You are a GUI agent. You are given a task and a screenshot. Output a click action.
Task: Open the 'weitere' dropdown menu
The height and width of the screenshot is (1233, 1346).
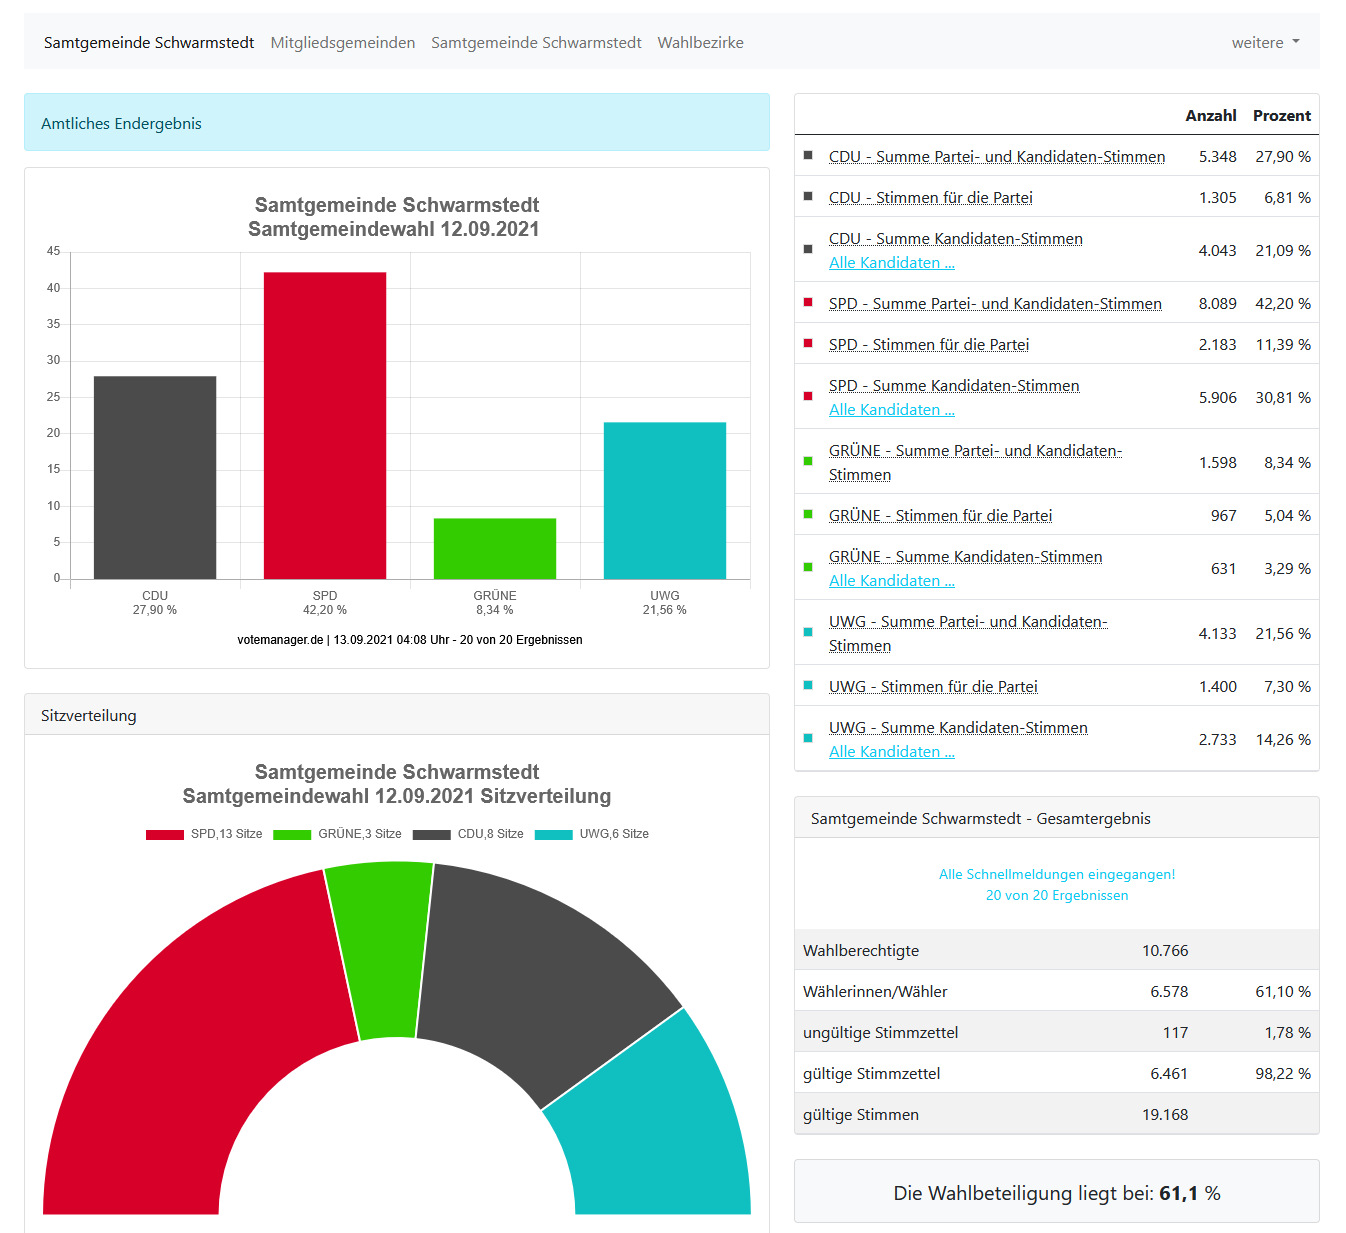pyautogui.click(x=1264, y=42)
